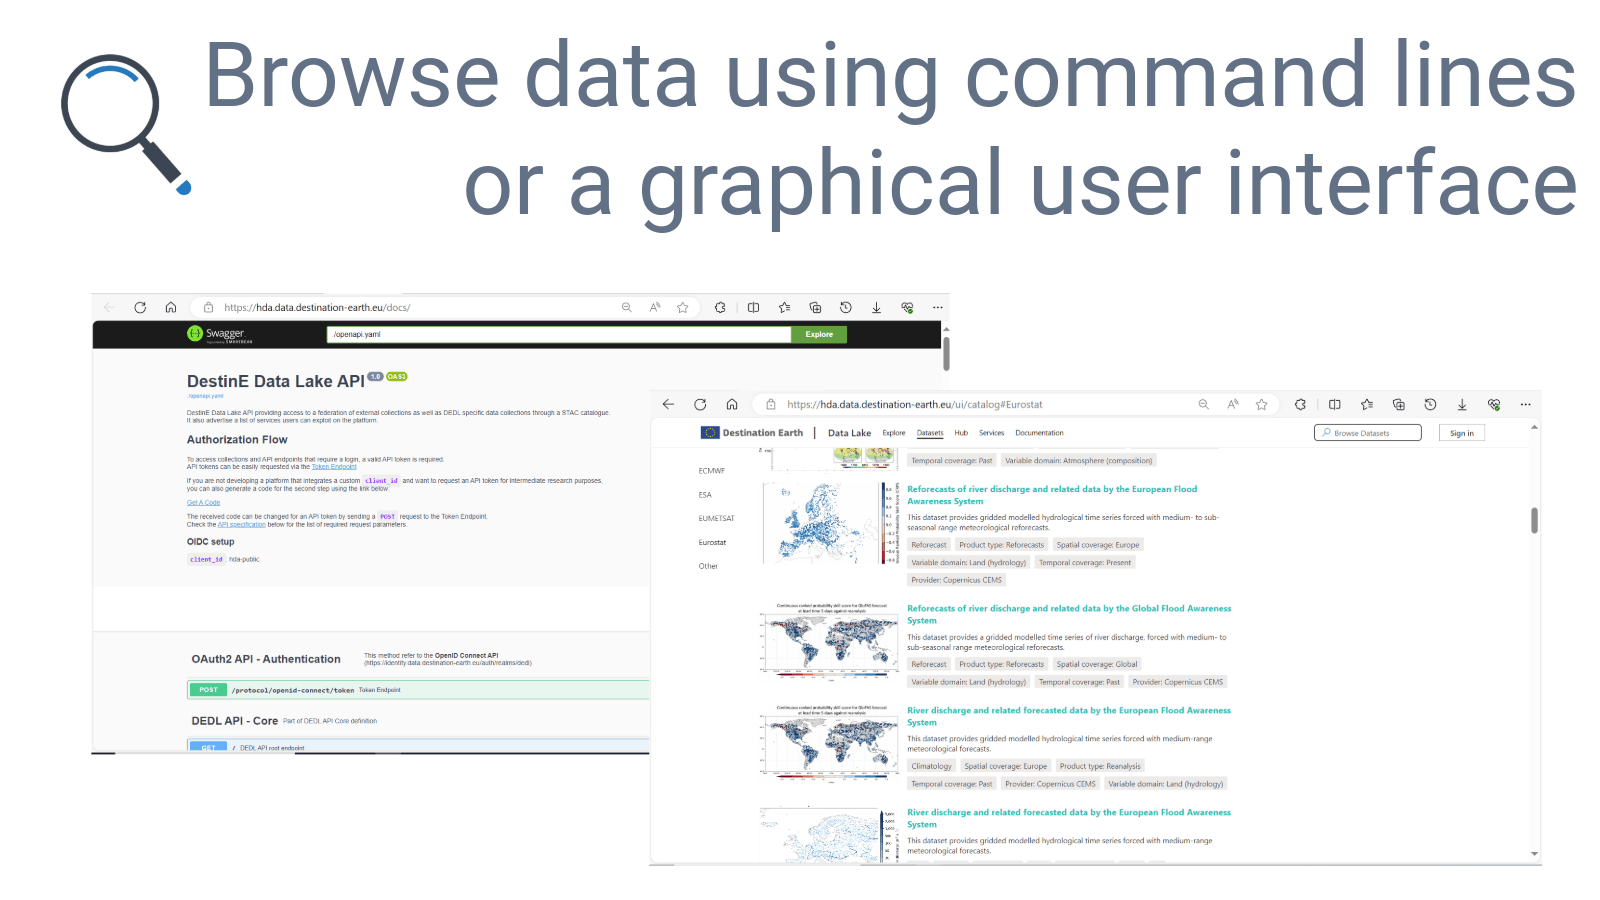Screen dimensions: 1600x900
Task: Click the Browse Datasets search field
Action: [x=1367, y=433]
